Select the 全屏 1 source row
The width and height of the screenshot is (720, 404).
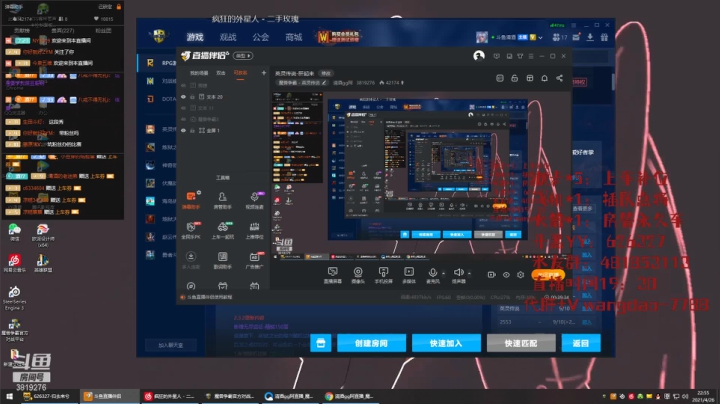[x=223, y=130]
